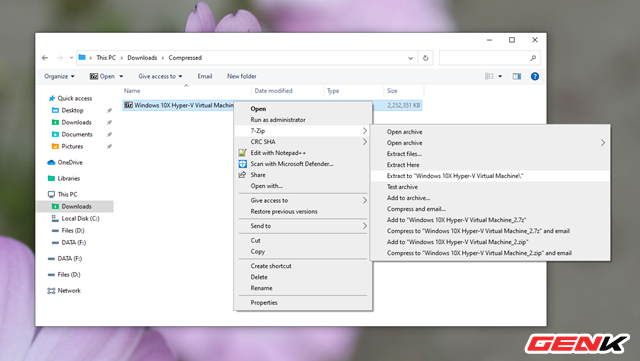Expand the view options dropdown arrow
Screen dimensions: 640x361
tap(500, 76)
